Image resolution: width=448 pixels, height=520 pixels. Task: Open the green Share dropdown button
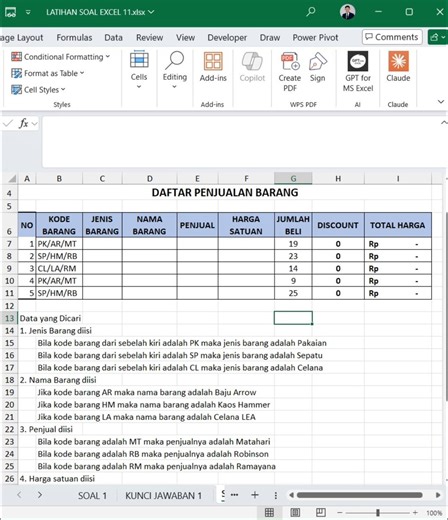[x=438, y=37]
